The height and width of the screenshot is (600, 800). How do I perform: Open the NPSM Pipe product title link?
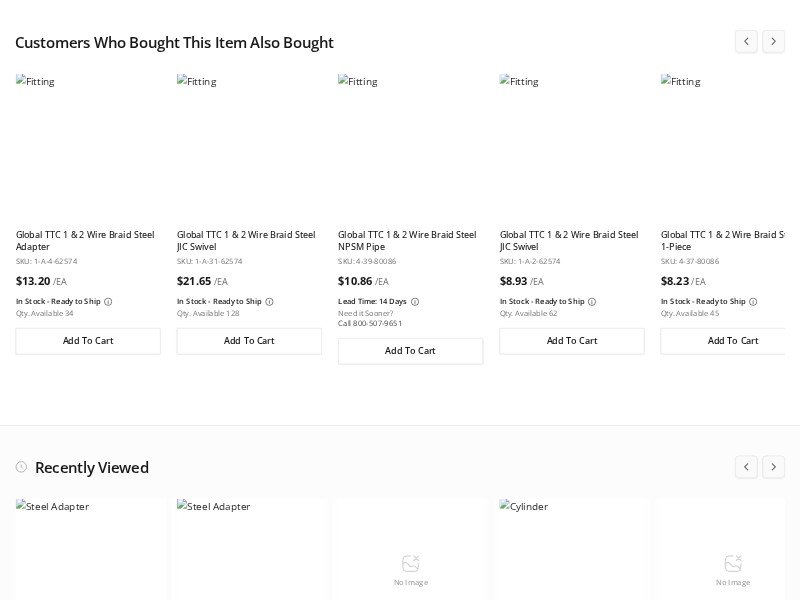tap(407, 241)
